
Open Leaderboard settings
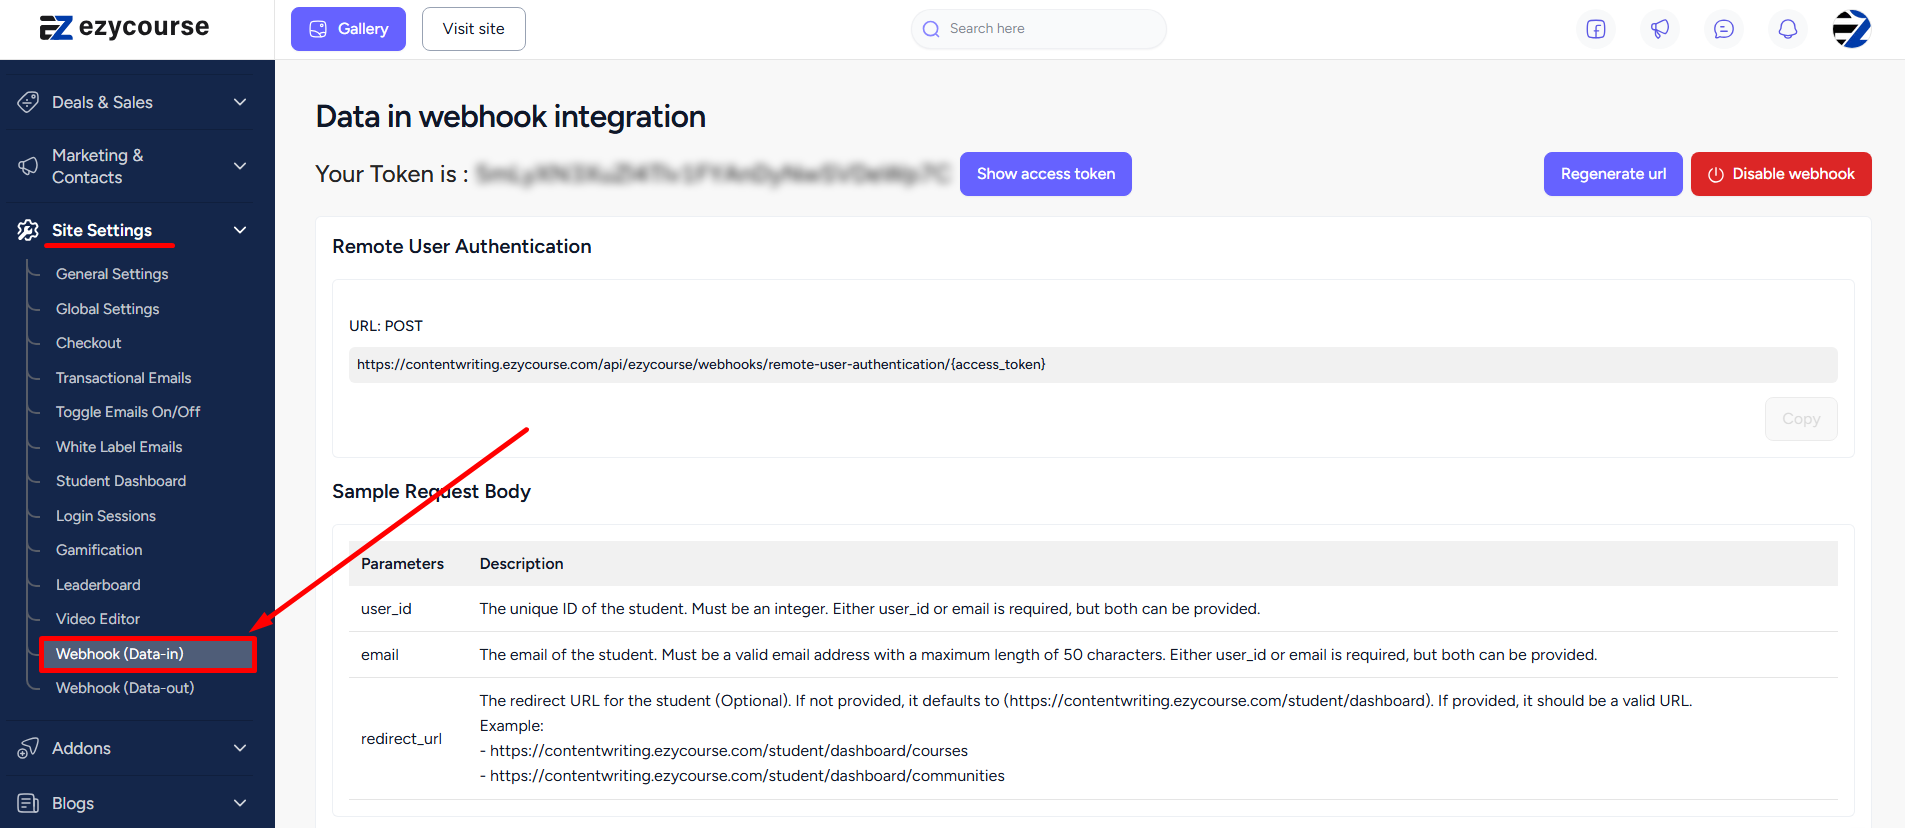point(98,585)
